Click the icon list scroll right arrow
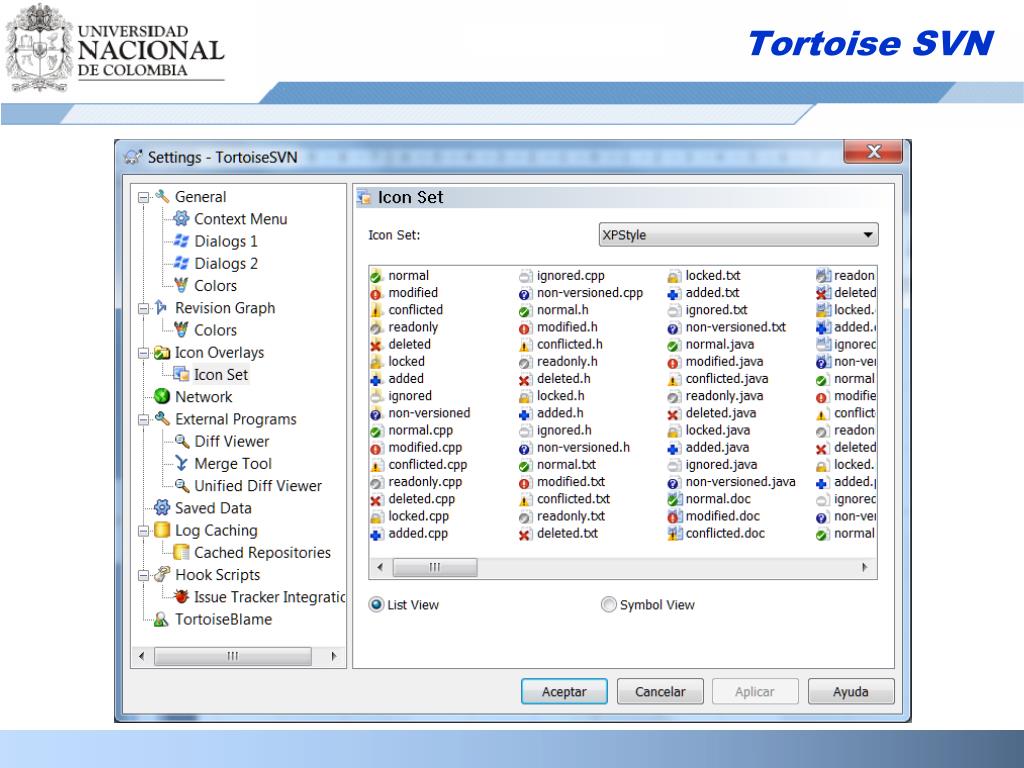Screen dimensions: 1024x768 tap(865, 567)
